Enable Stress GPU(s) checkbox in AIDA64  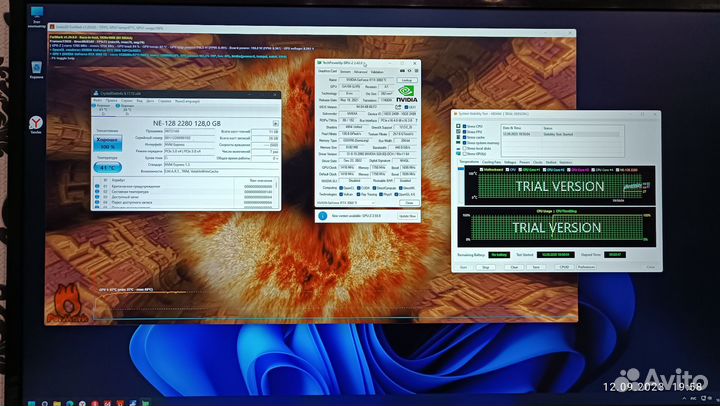(x=465, y=153)
